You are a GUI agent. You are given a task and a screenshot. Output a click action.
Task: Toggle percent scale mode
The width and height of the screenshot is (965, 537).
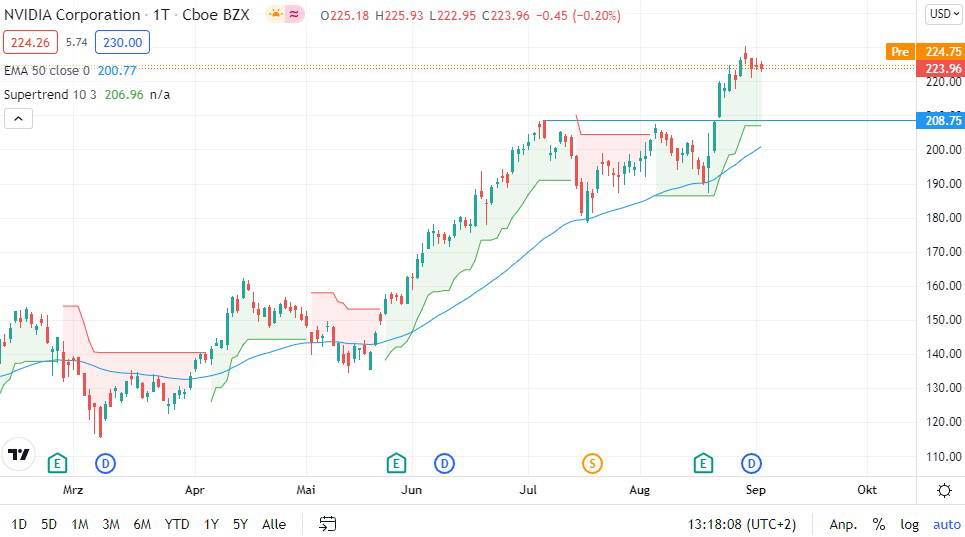pos(878,525)
